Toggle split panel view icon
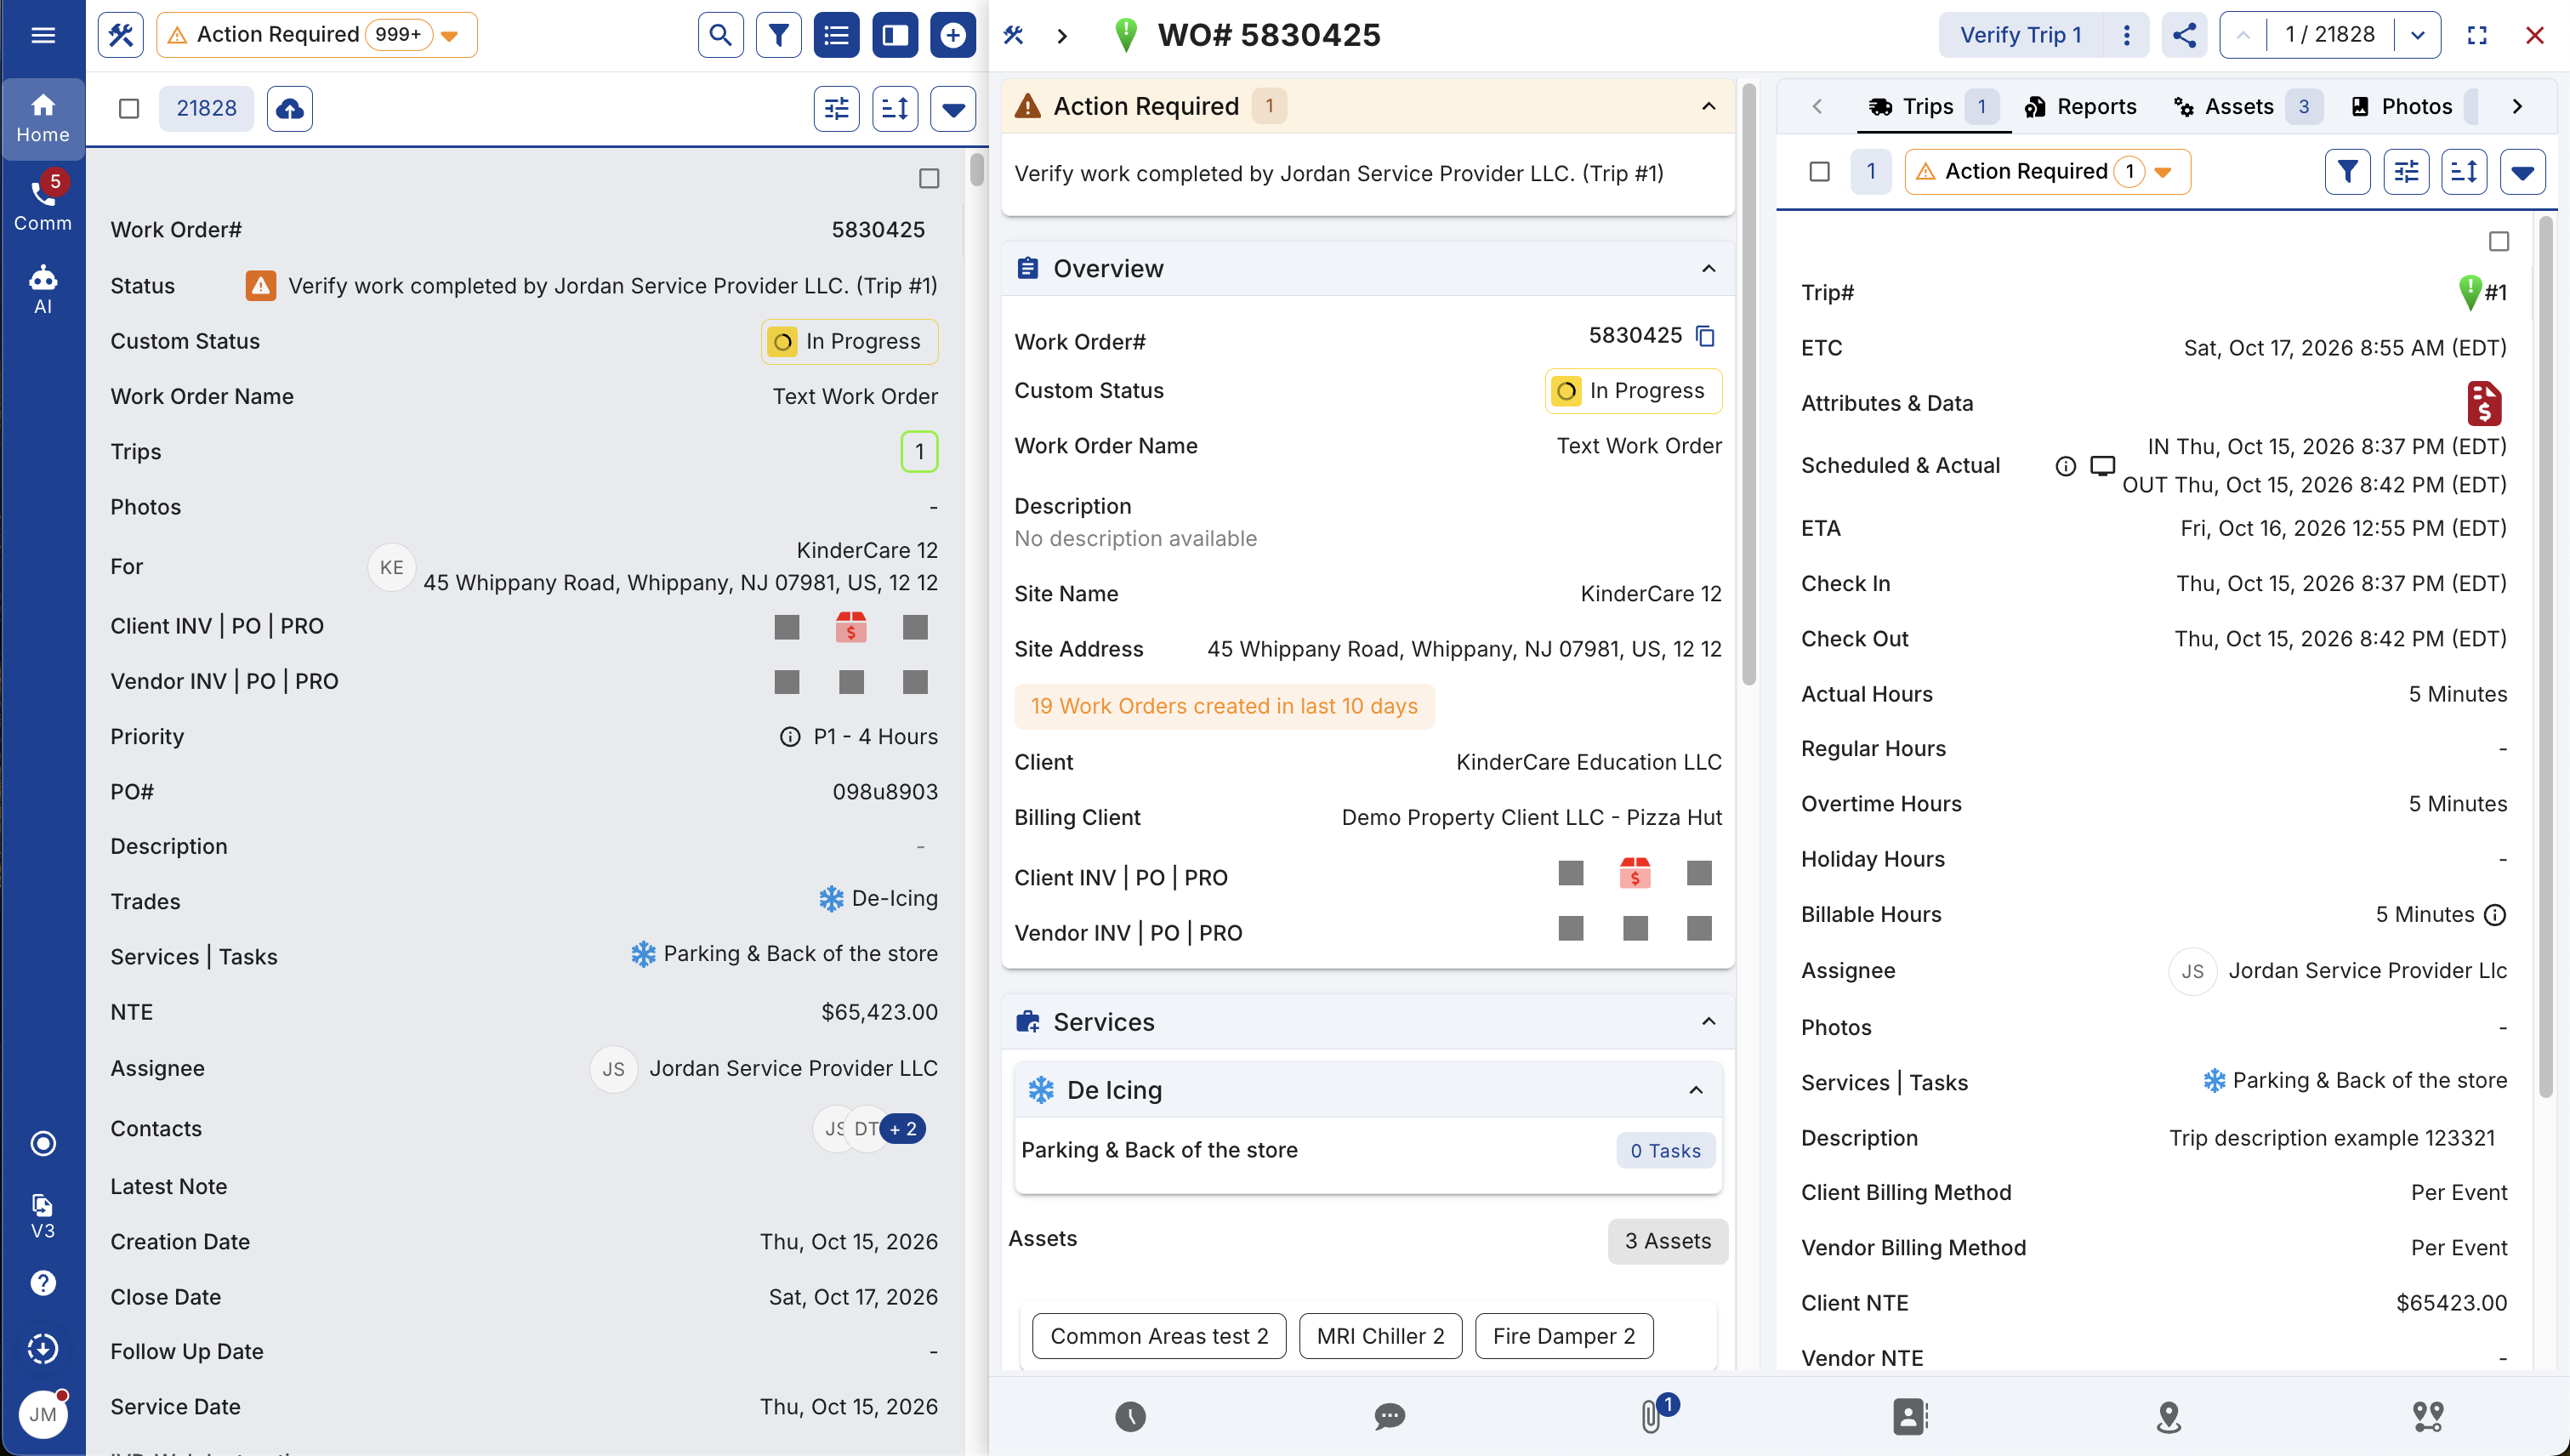 click(895, 36)
